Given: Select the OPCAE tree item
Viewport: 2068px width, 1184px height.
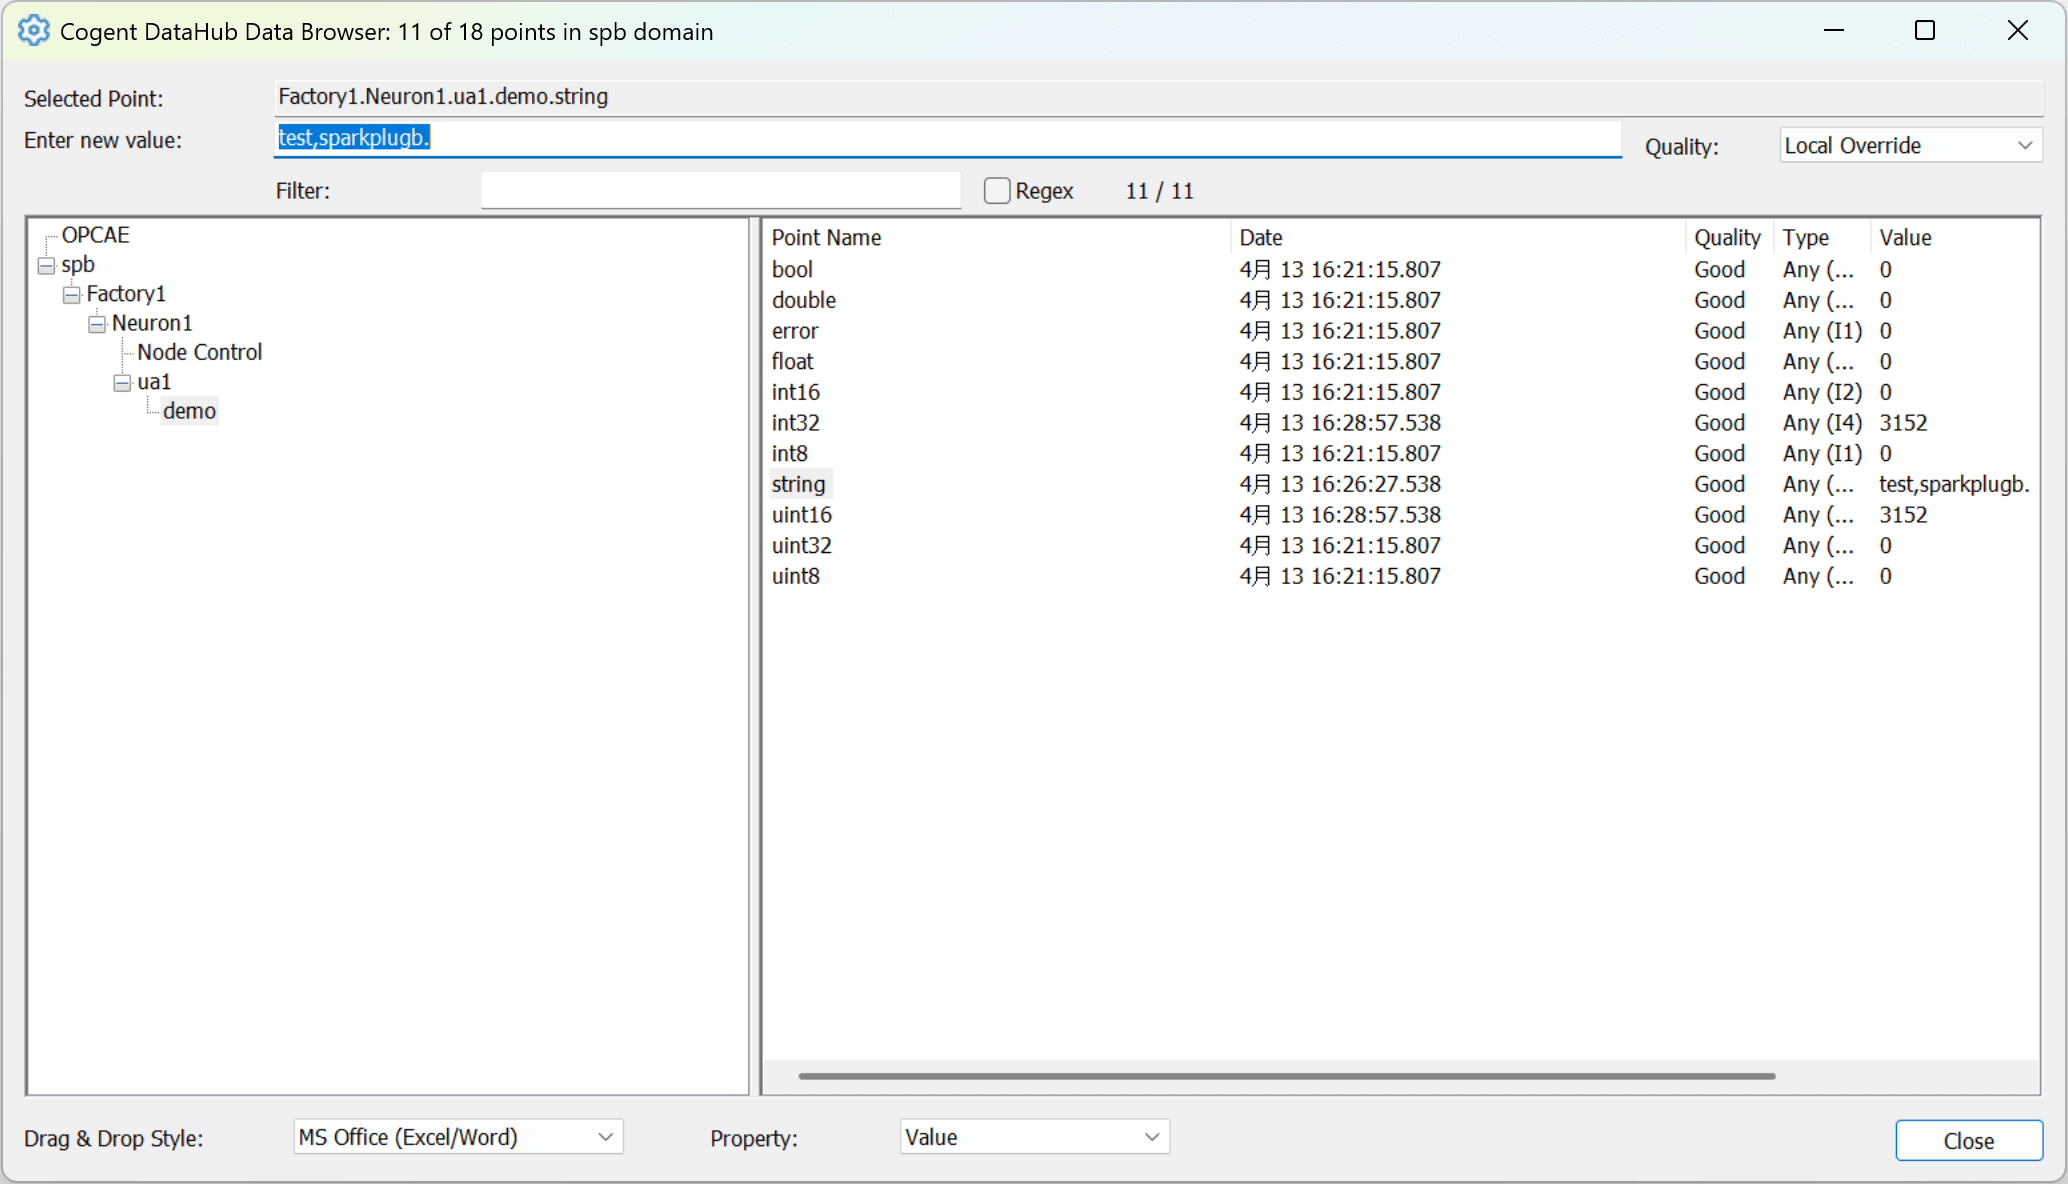Looking at the screenshot, I should pos(95,235).
